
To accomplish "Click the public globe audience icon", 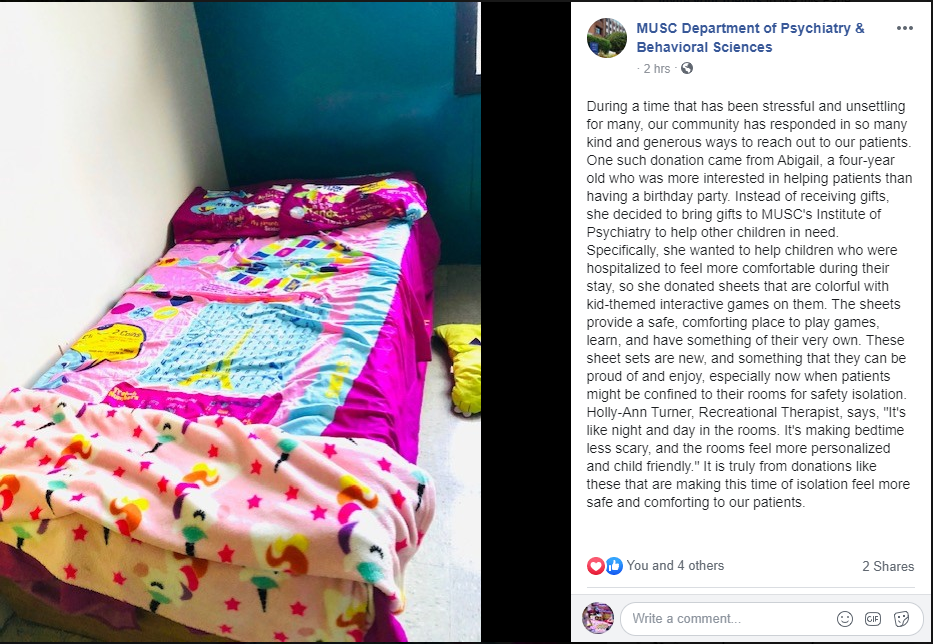I will 687,68.
